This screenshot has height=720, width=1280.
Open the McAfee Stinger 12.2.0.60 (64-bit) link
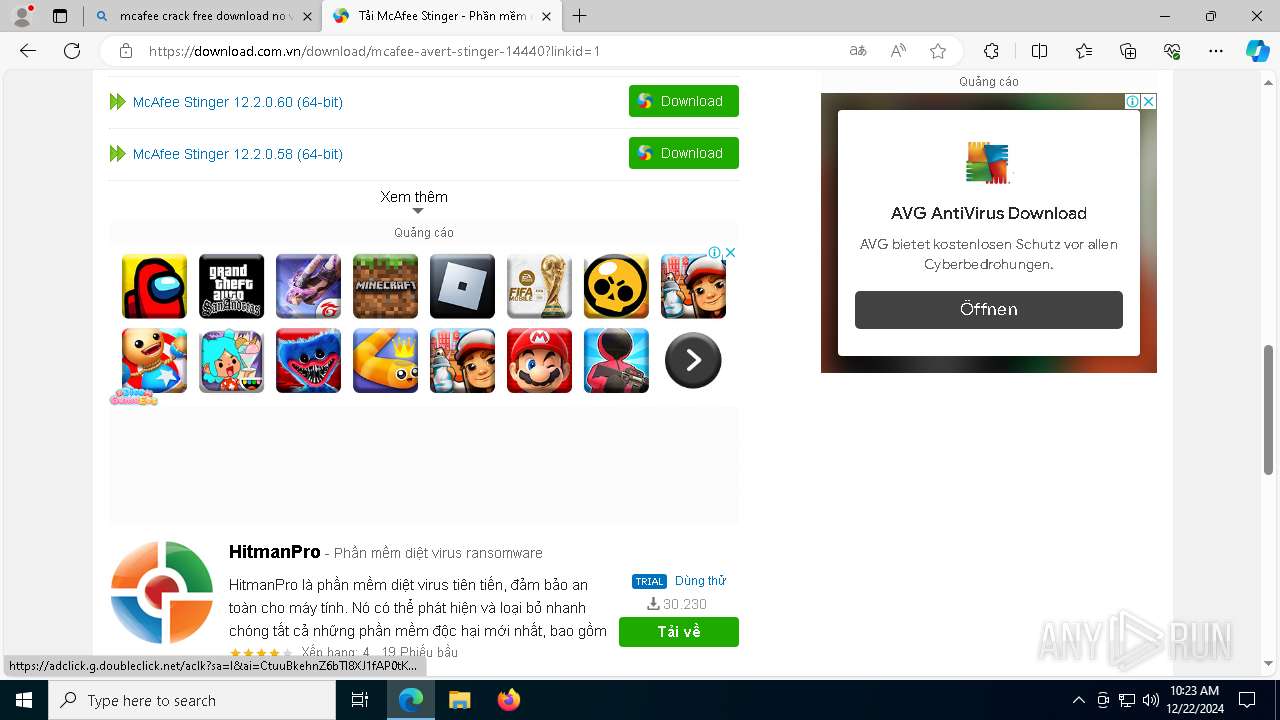[238, 102]
